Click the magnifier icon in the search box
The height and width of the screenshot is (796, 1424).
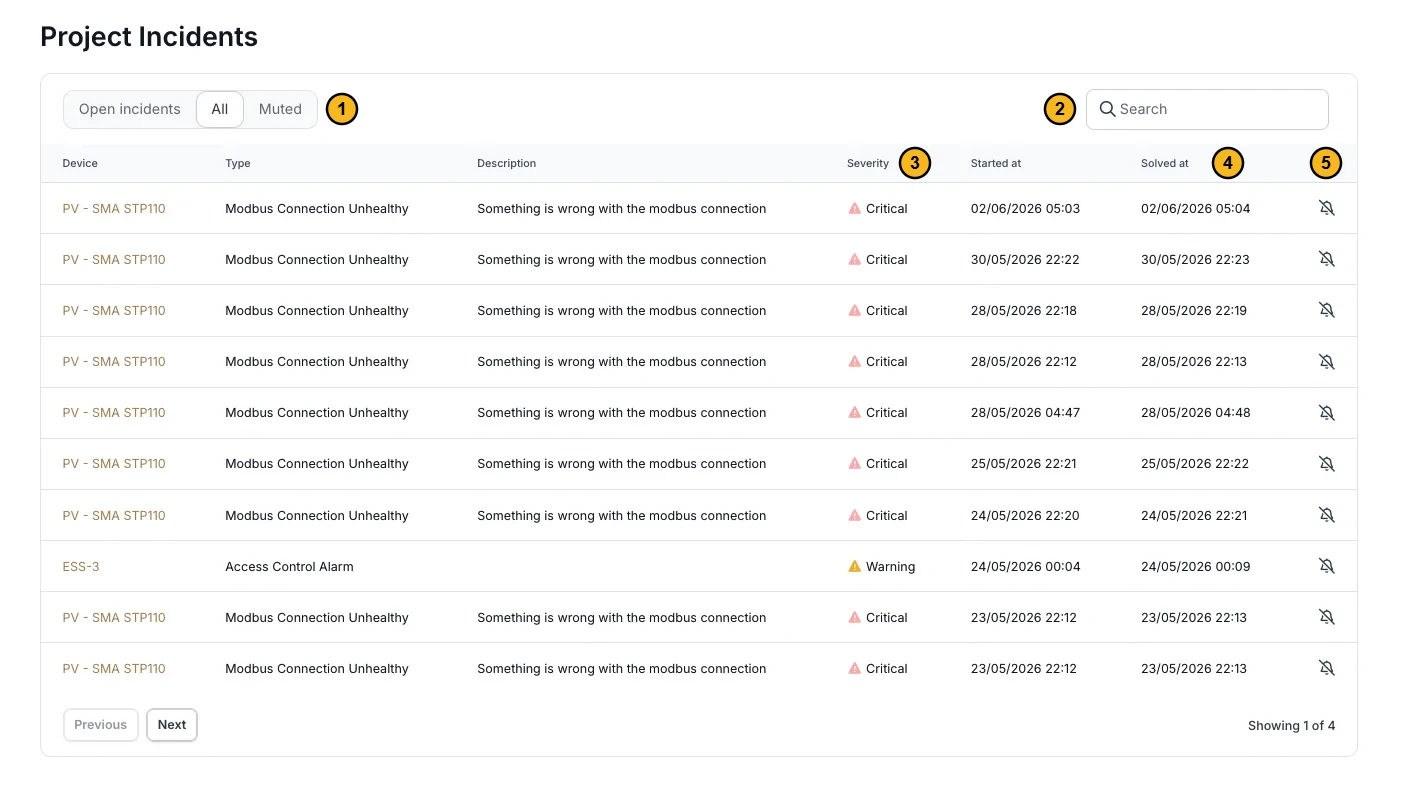click(x=1107, y=109)
